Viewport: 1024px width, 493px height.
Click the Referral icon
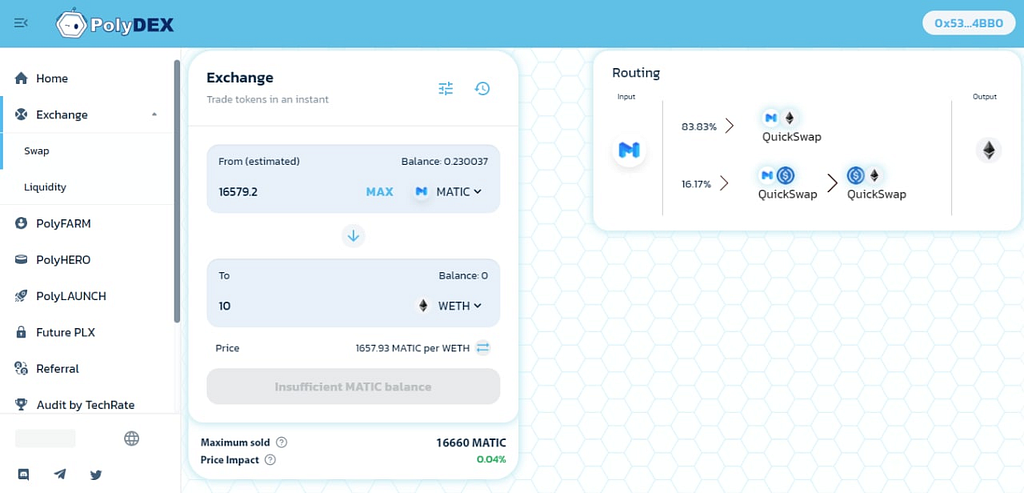click(21, 369)
